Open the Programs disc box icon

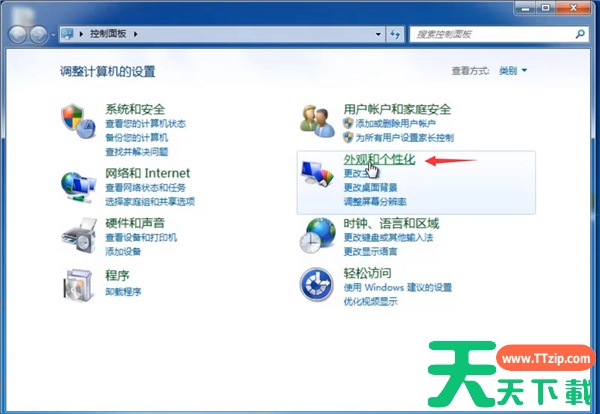tap(78, 285)
